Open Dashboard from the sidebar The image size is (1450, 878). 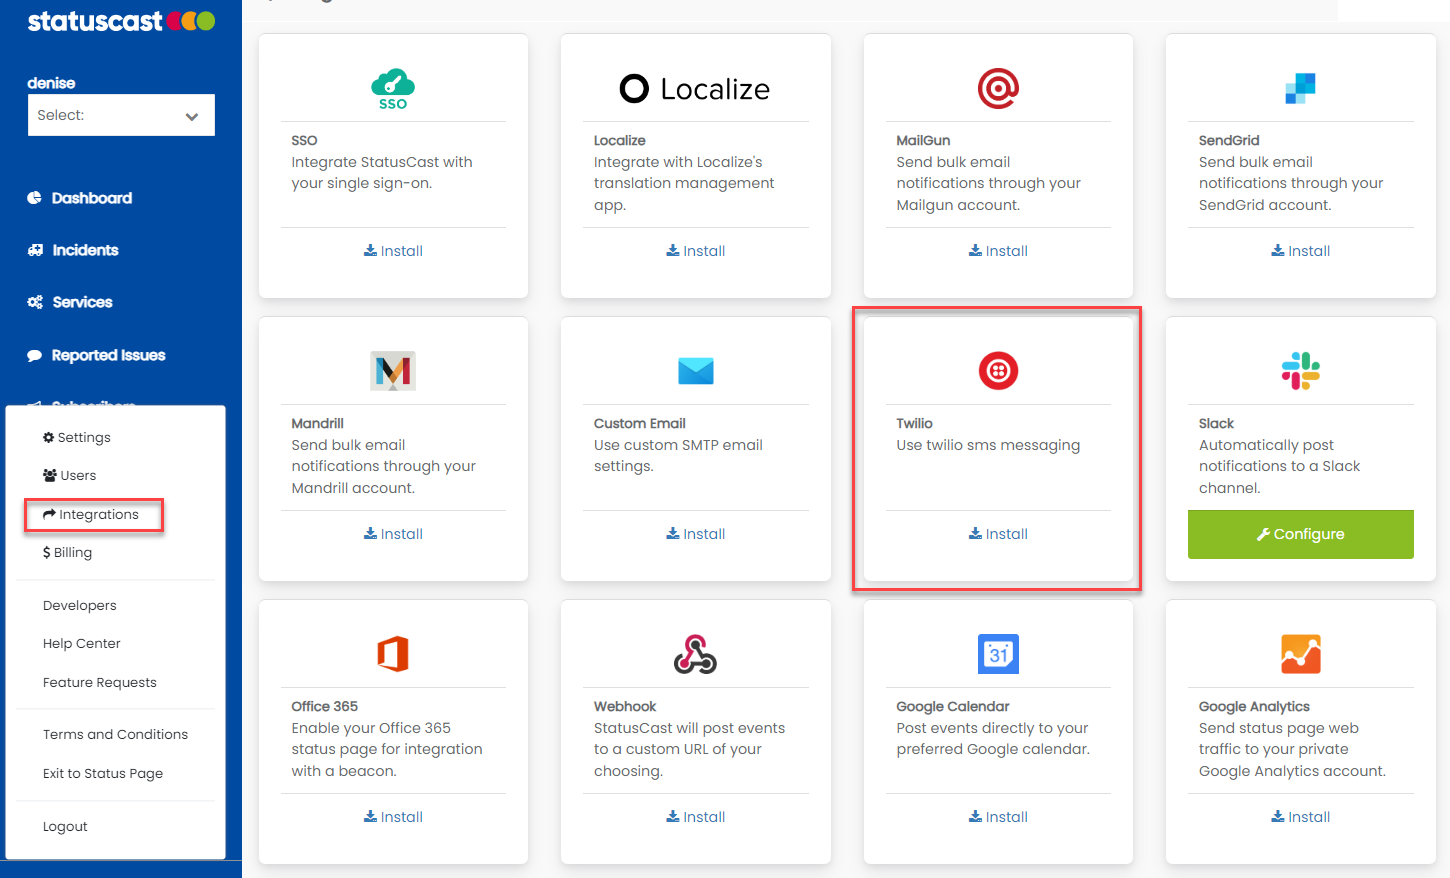(80, 198)
